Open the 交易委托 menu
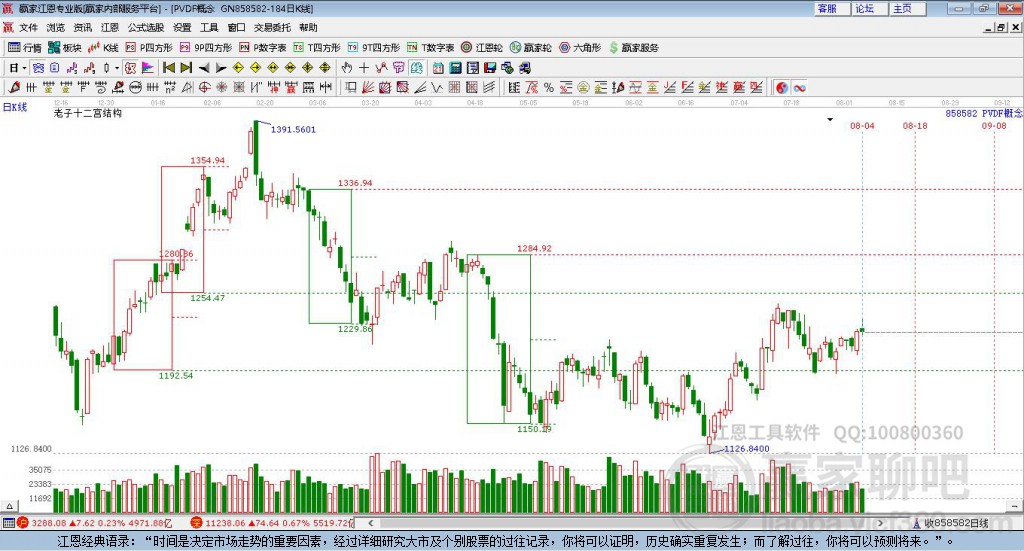The image size is (1024, 551). click(272, 27)
